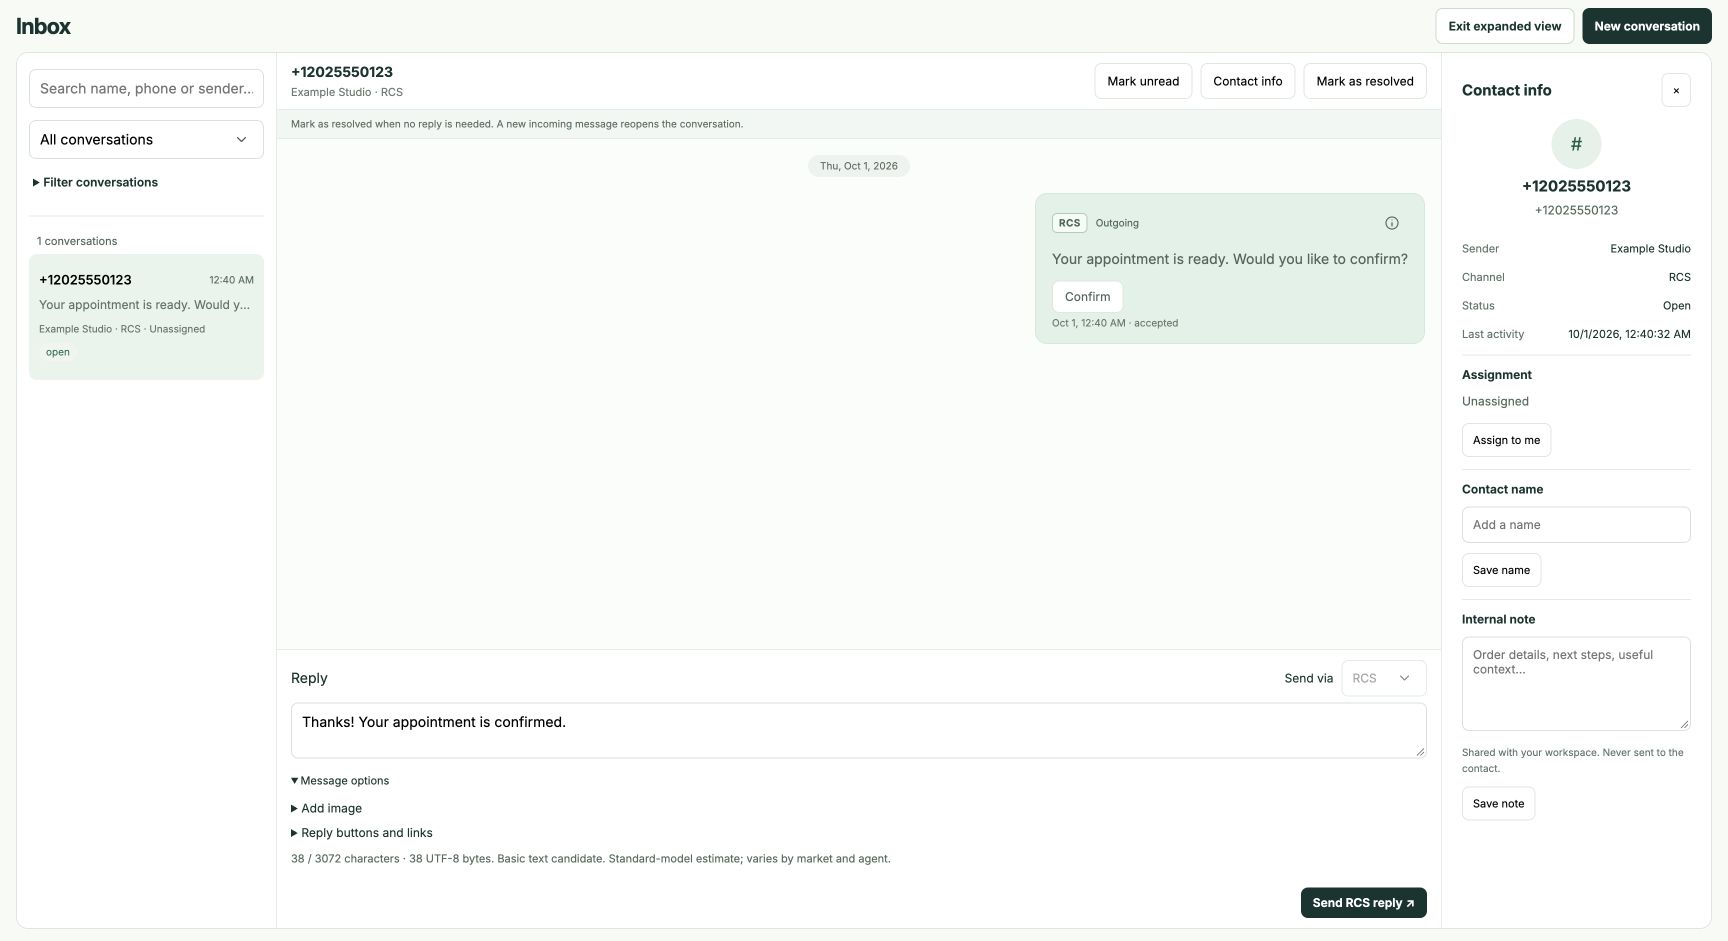Expand Reply buttons and links section
1728x941 pixels.
coord(362,833)
